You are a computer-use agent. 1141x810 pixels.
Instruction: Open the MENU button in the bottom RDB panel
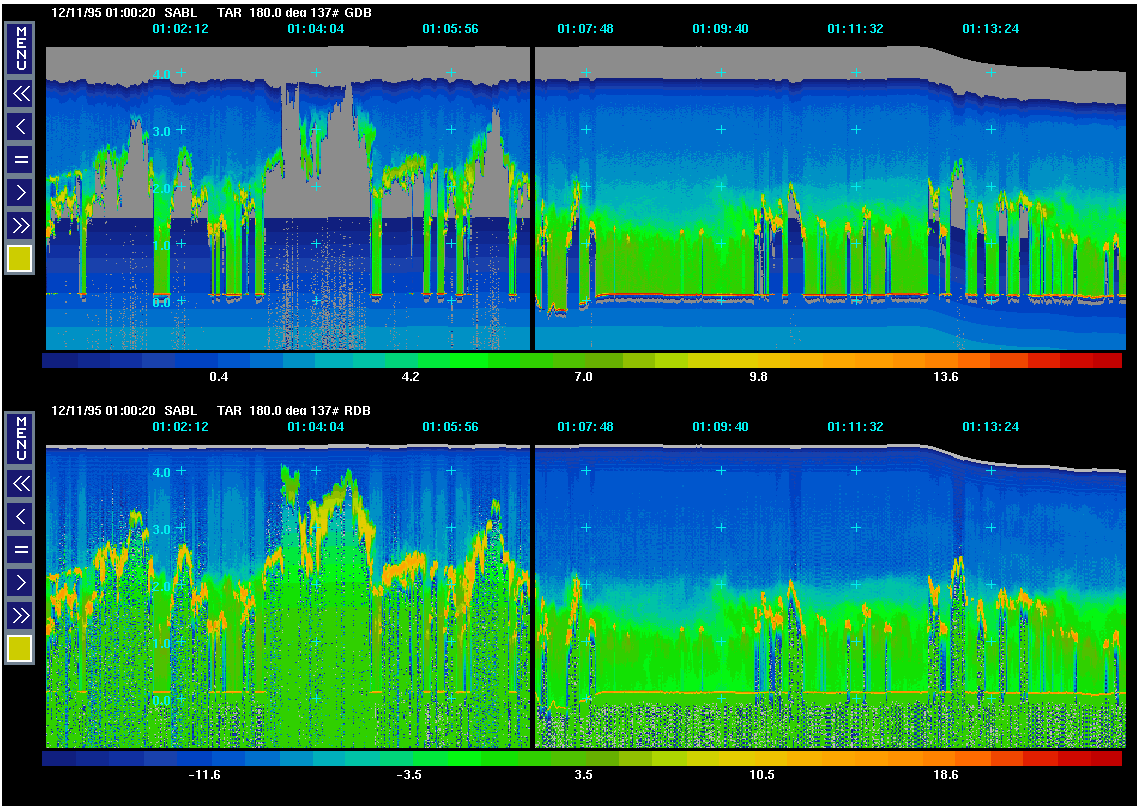[21, 439]
